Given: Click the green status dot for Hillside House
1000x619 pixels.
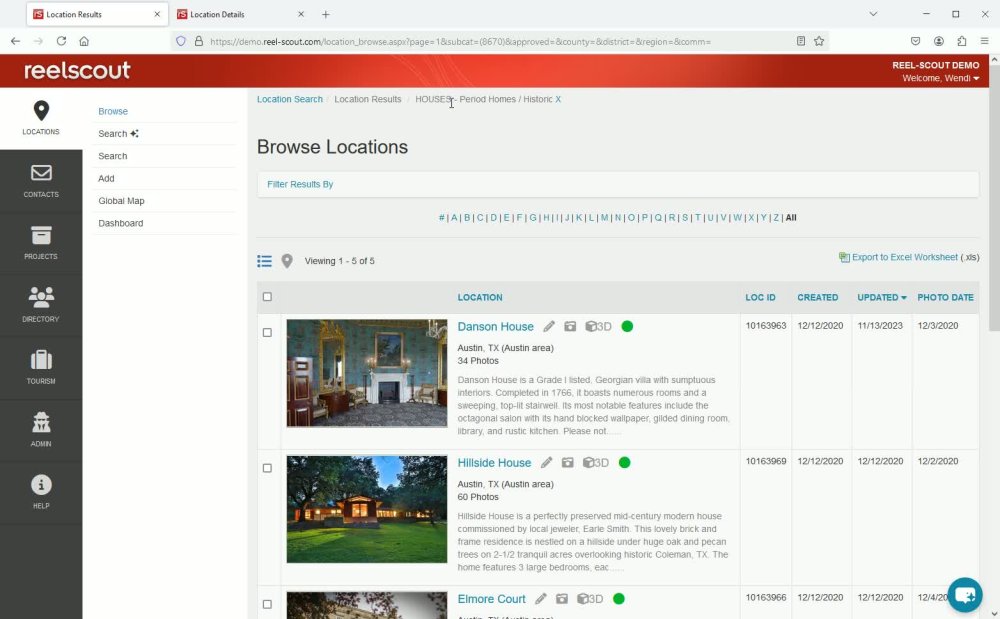Looking at the screenshot, I should pos(624,463).
